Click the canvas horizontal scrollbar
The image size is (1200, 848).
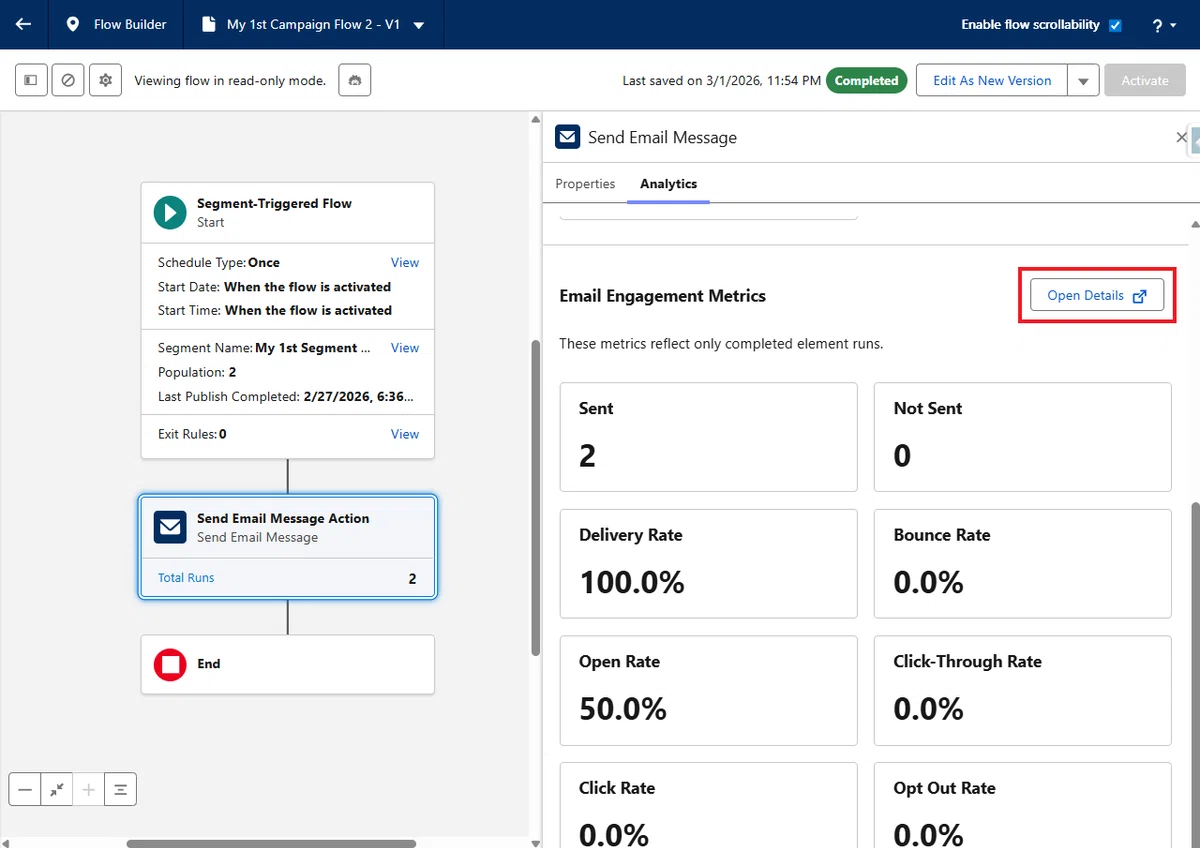tap(270, 843)
